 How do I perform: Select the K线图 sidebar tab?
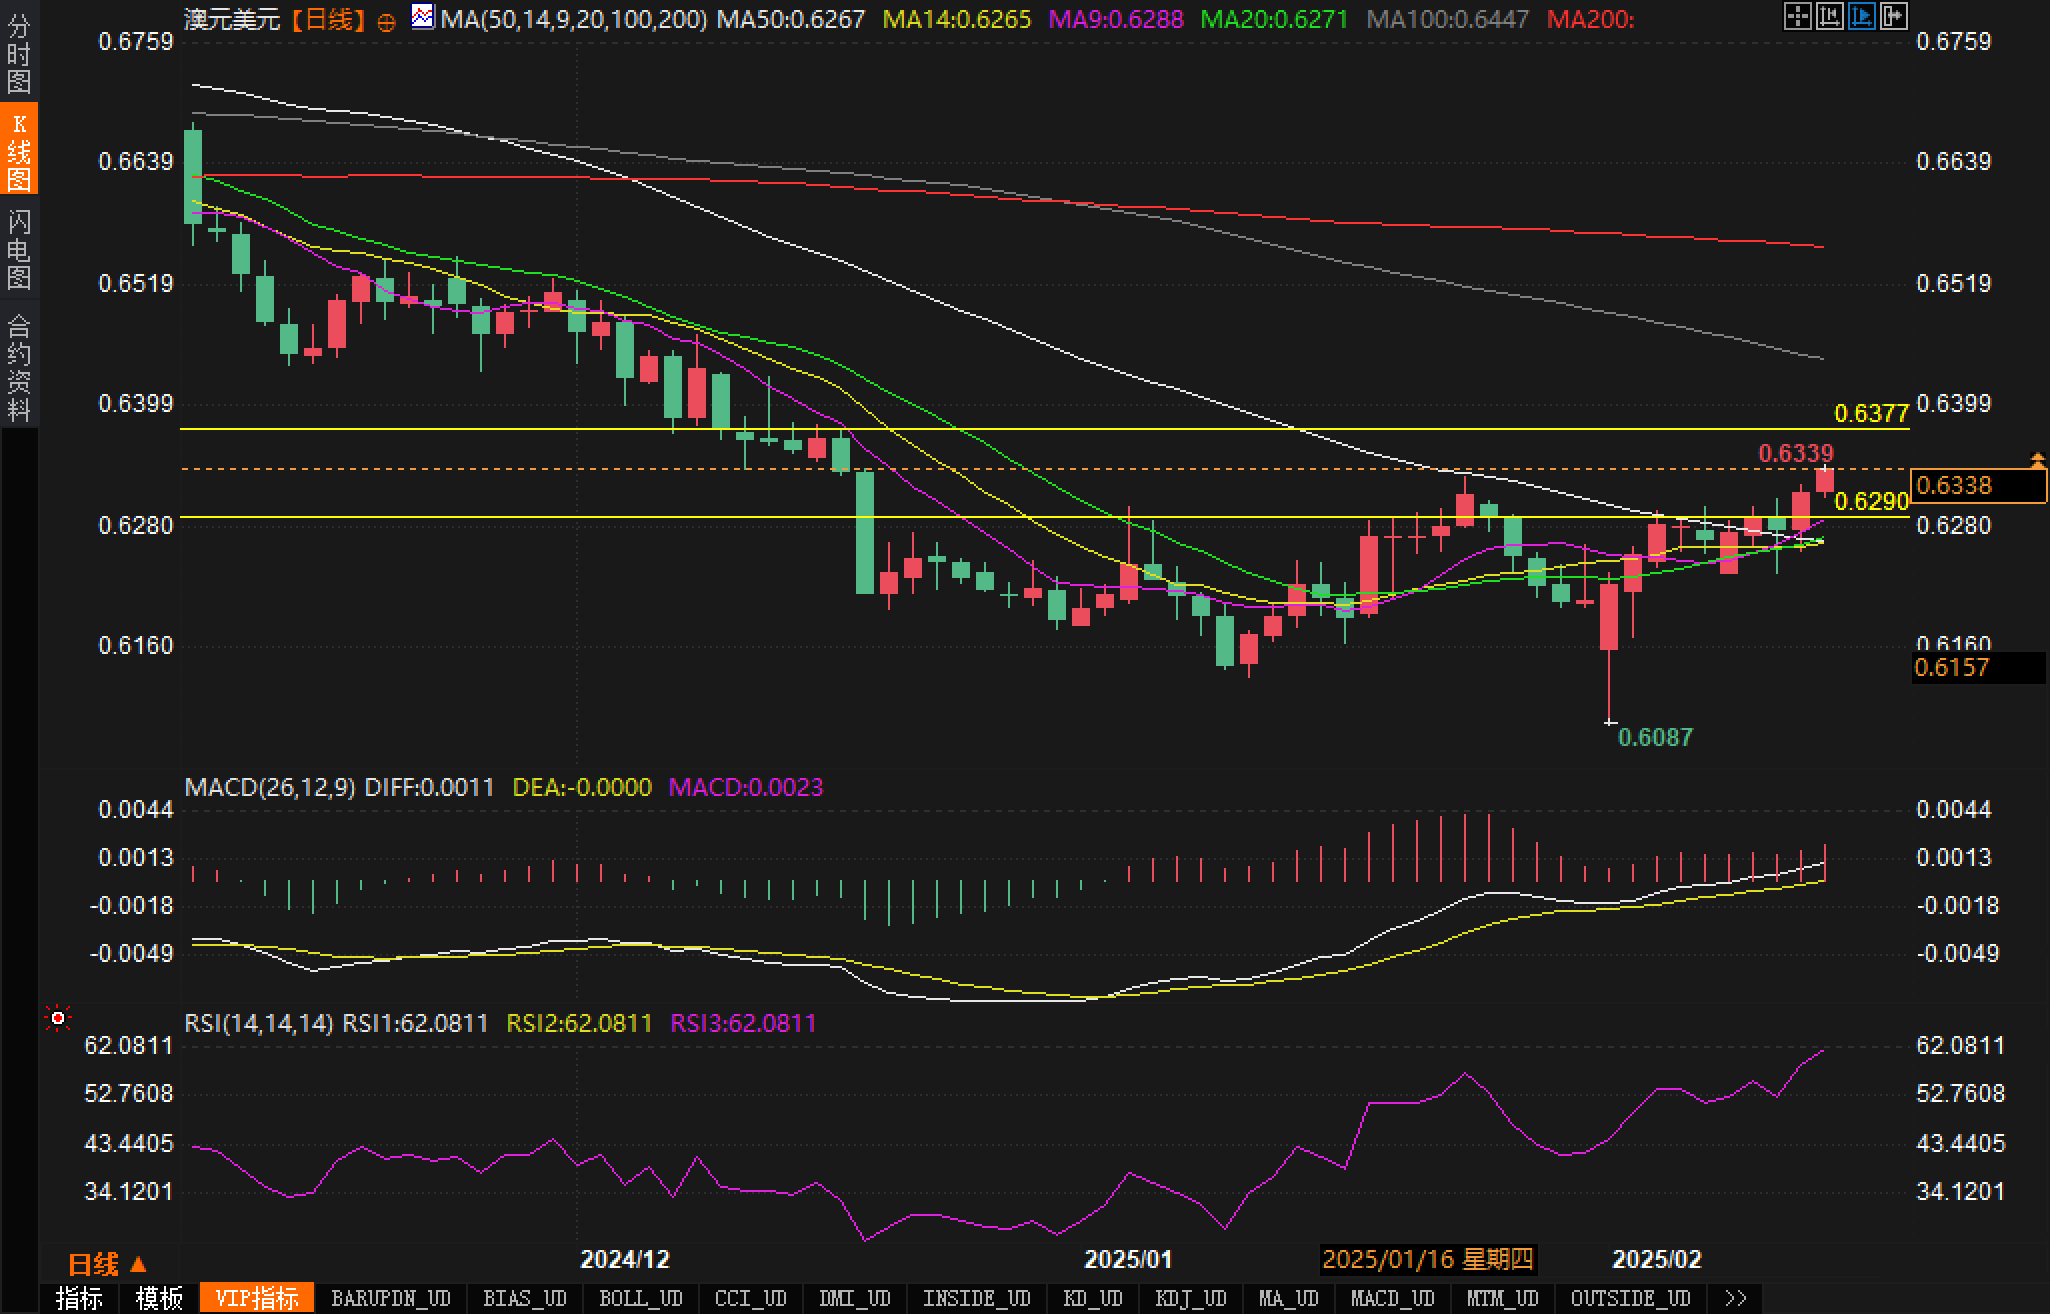click(x=18, y=150)
